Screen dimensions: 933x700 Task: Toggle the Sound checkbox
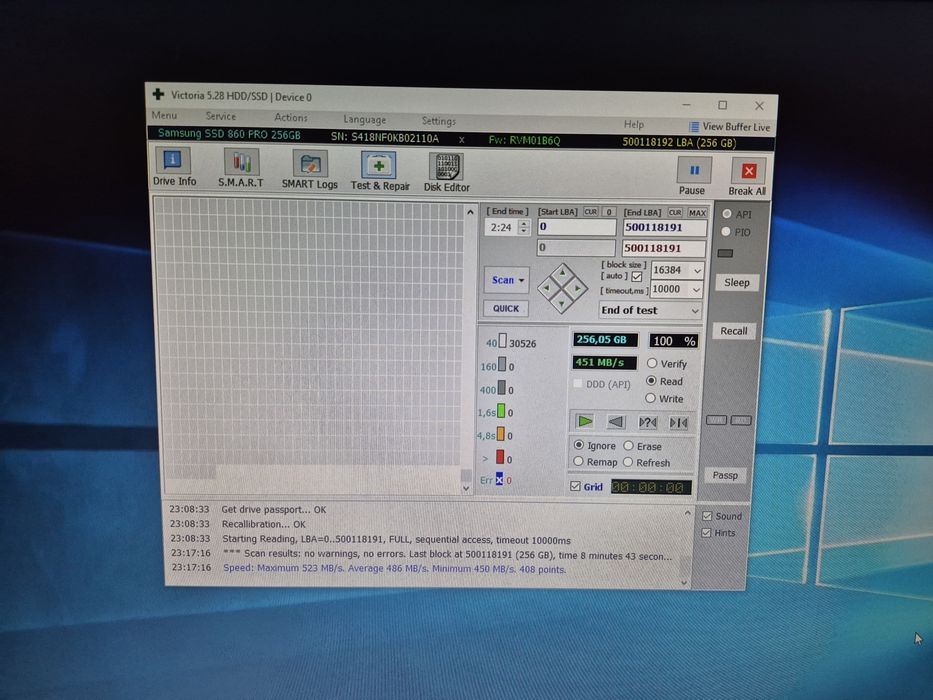pyautogui.click(x=707, y=515)
